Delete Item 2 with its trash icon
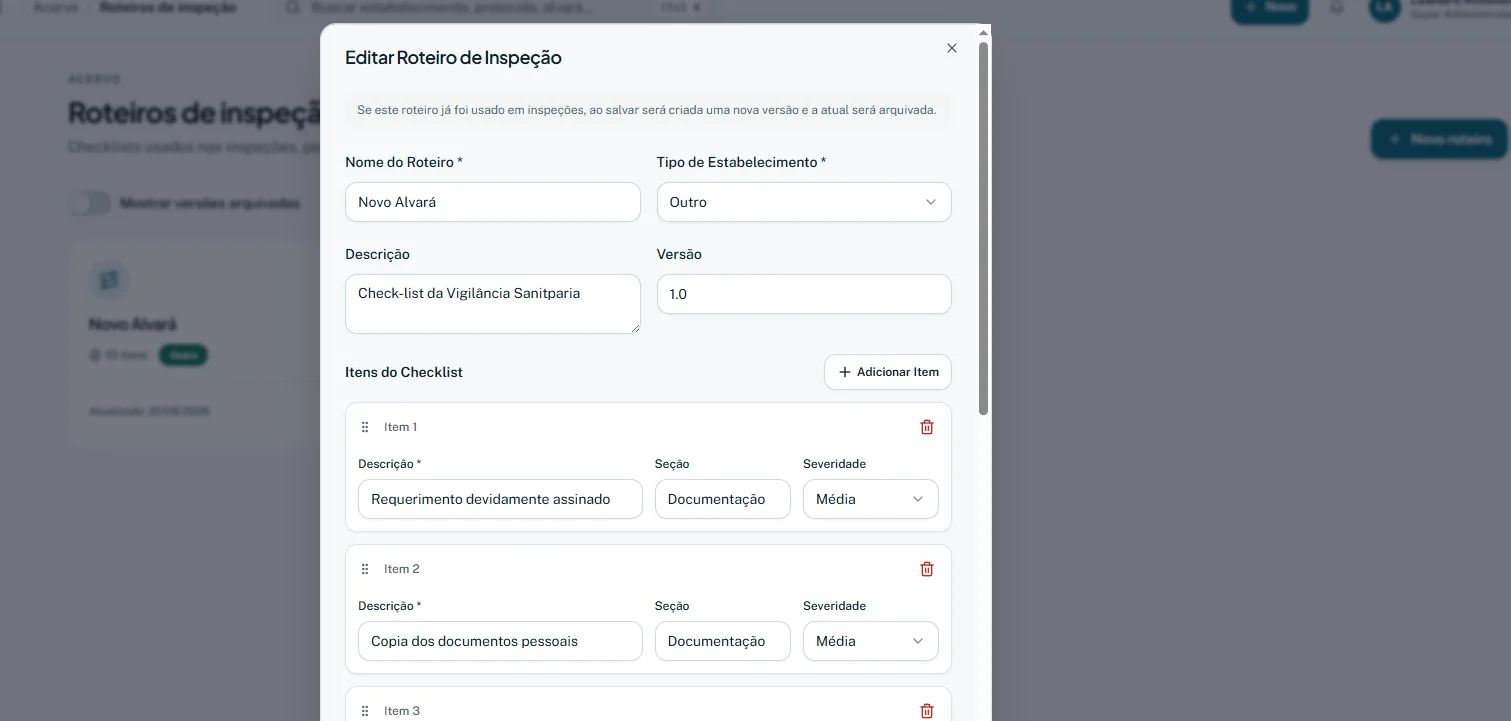This screenshot has height=721, width=1511. point(927,569)
